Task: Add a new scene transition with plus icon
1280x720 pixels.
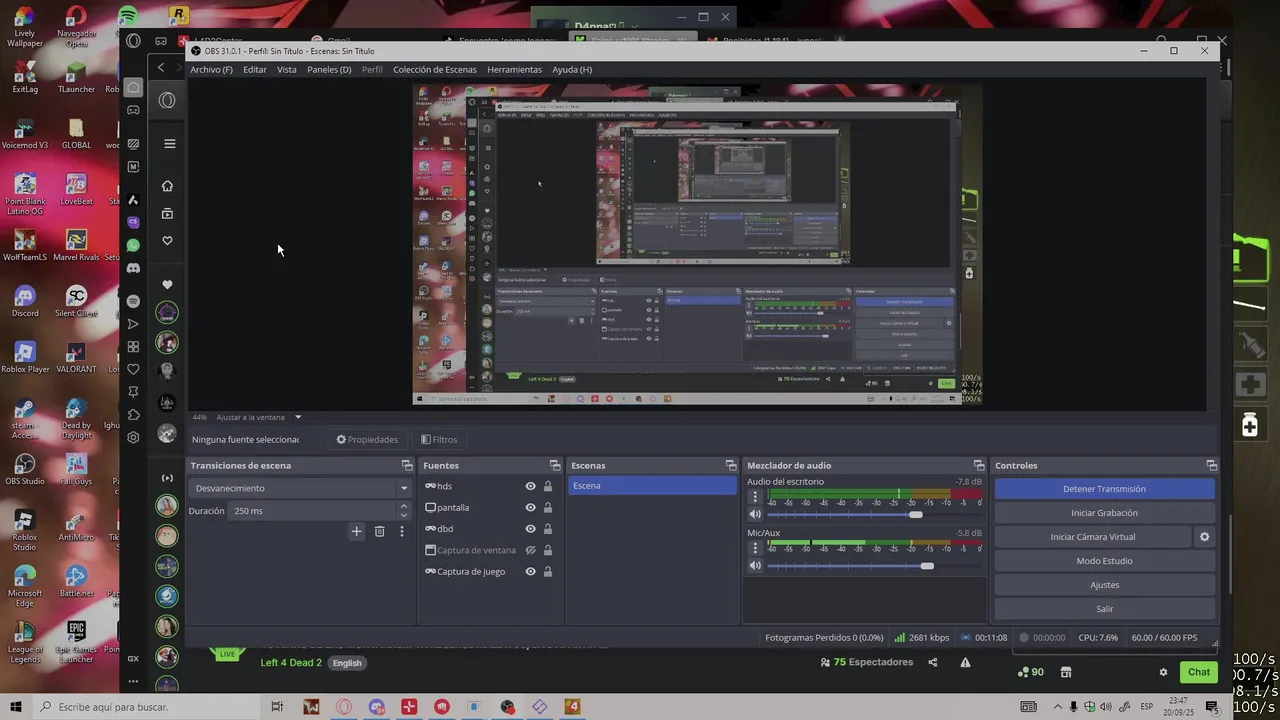Action: coord(356,531)
